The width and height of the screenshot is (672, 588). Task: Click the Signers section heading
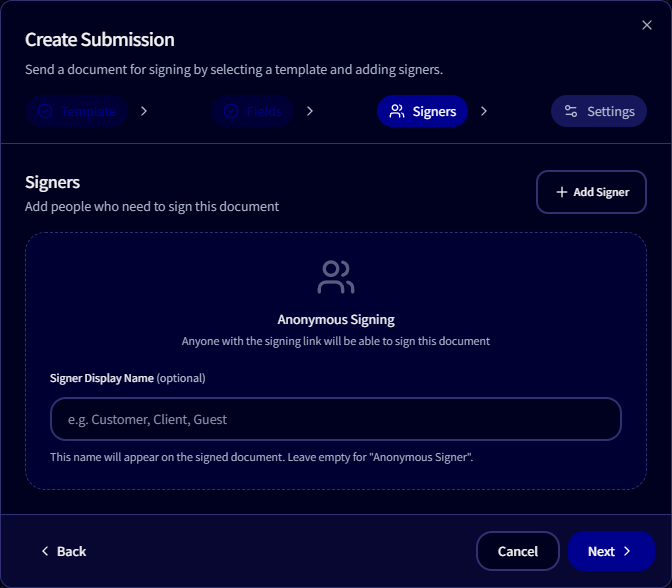point(52,183)
